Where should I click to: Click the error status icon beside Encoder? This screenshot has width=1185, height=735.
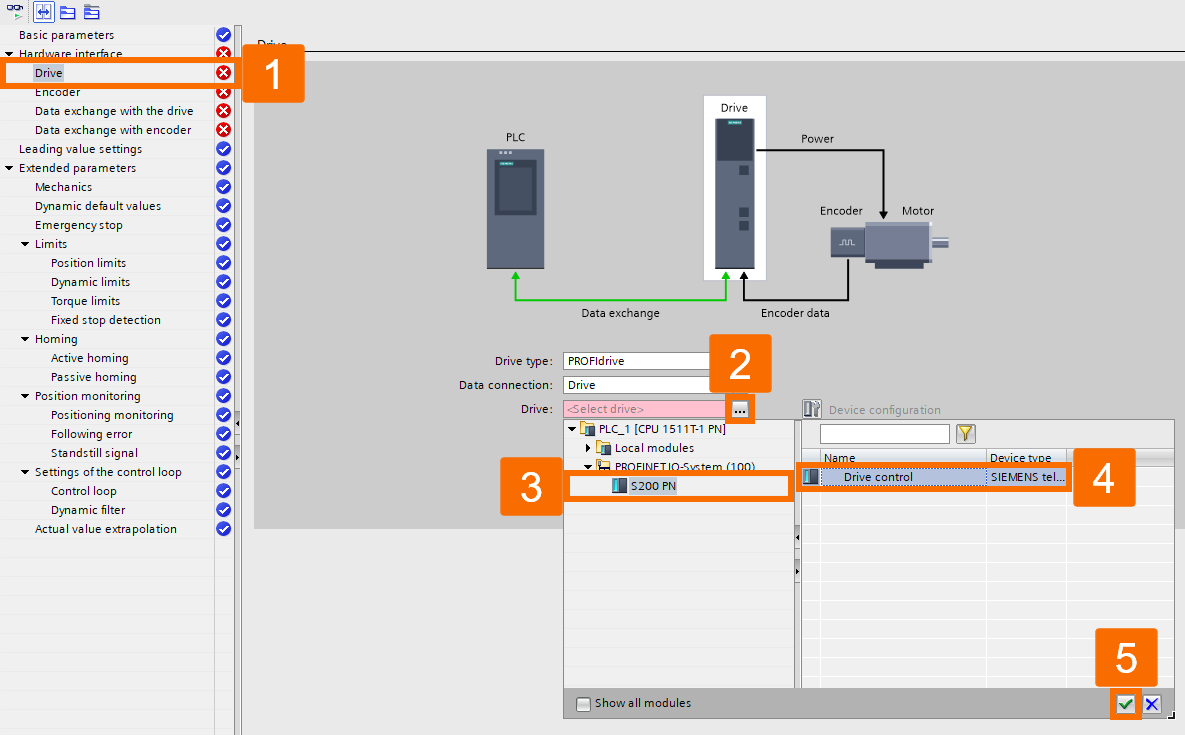click(x=222, y=92)
